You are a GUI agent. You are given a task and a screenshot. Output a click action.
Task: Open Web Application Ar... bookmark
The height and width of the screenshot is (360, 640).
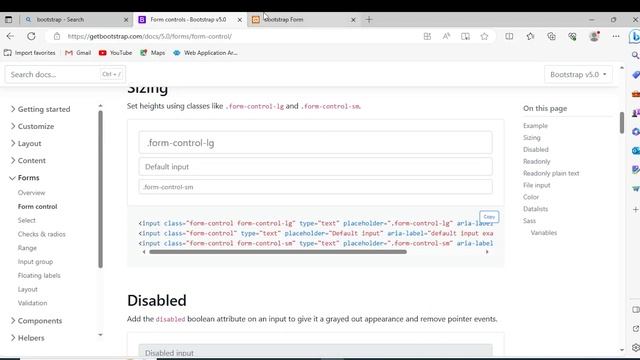tap(205, 53)
